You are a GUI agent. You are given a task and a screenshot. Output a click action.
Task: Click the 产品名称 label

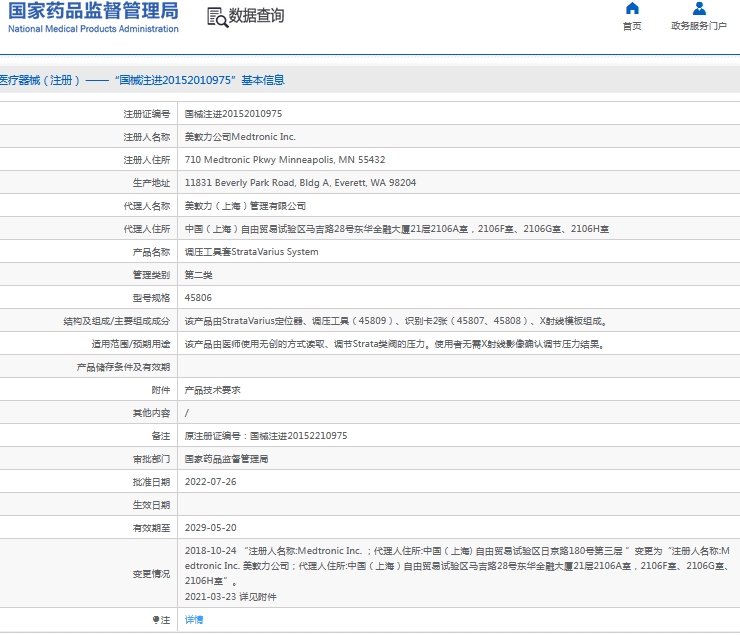coord(151,252)
